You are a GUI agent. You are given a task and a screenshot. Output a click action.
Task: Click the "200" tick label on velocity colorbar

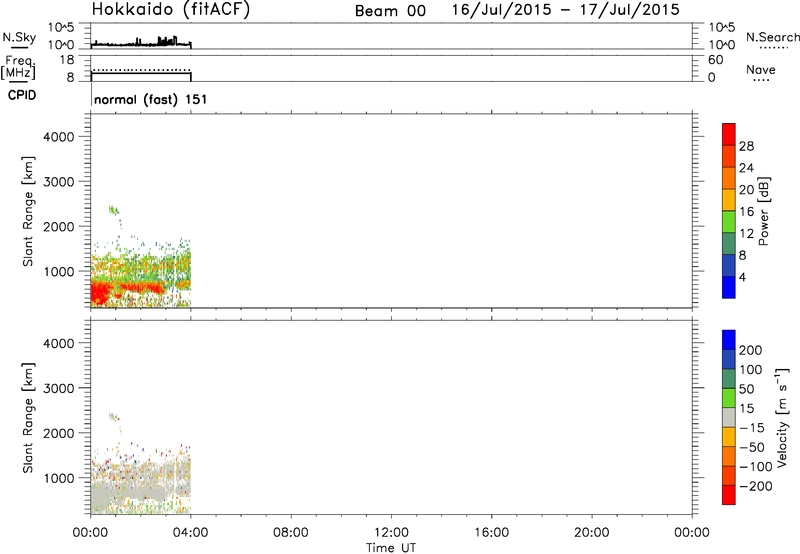pyautogui.click(x=751, y=350)
